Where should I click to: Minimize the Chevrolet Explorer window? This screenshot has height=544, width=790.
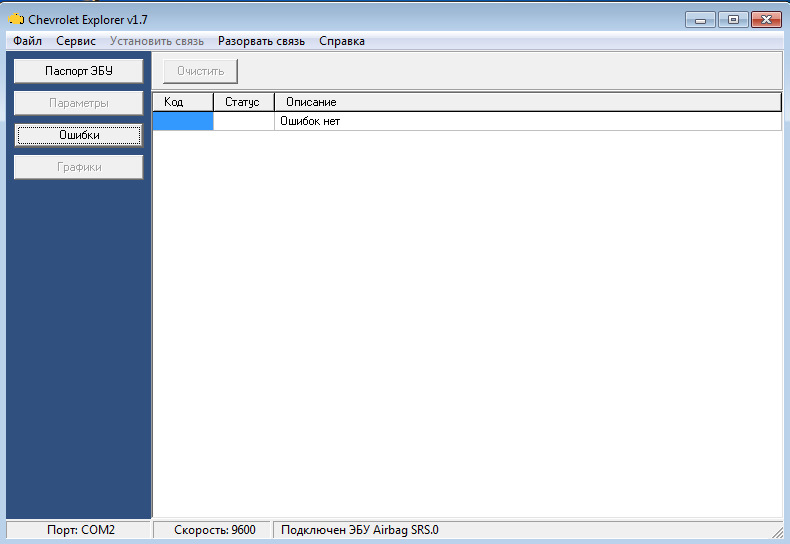(x=700, y=20)
